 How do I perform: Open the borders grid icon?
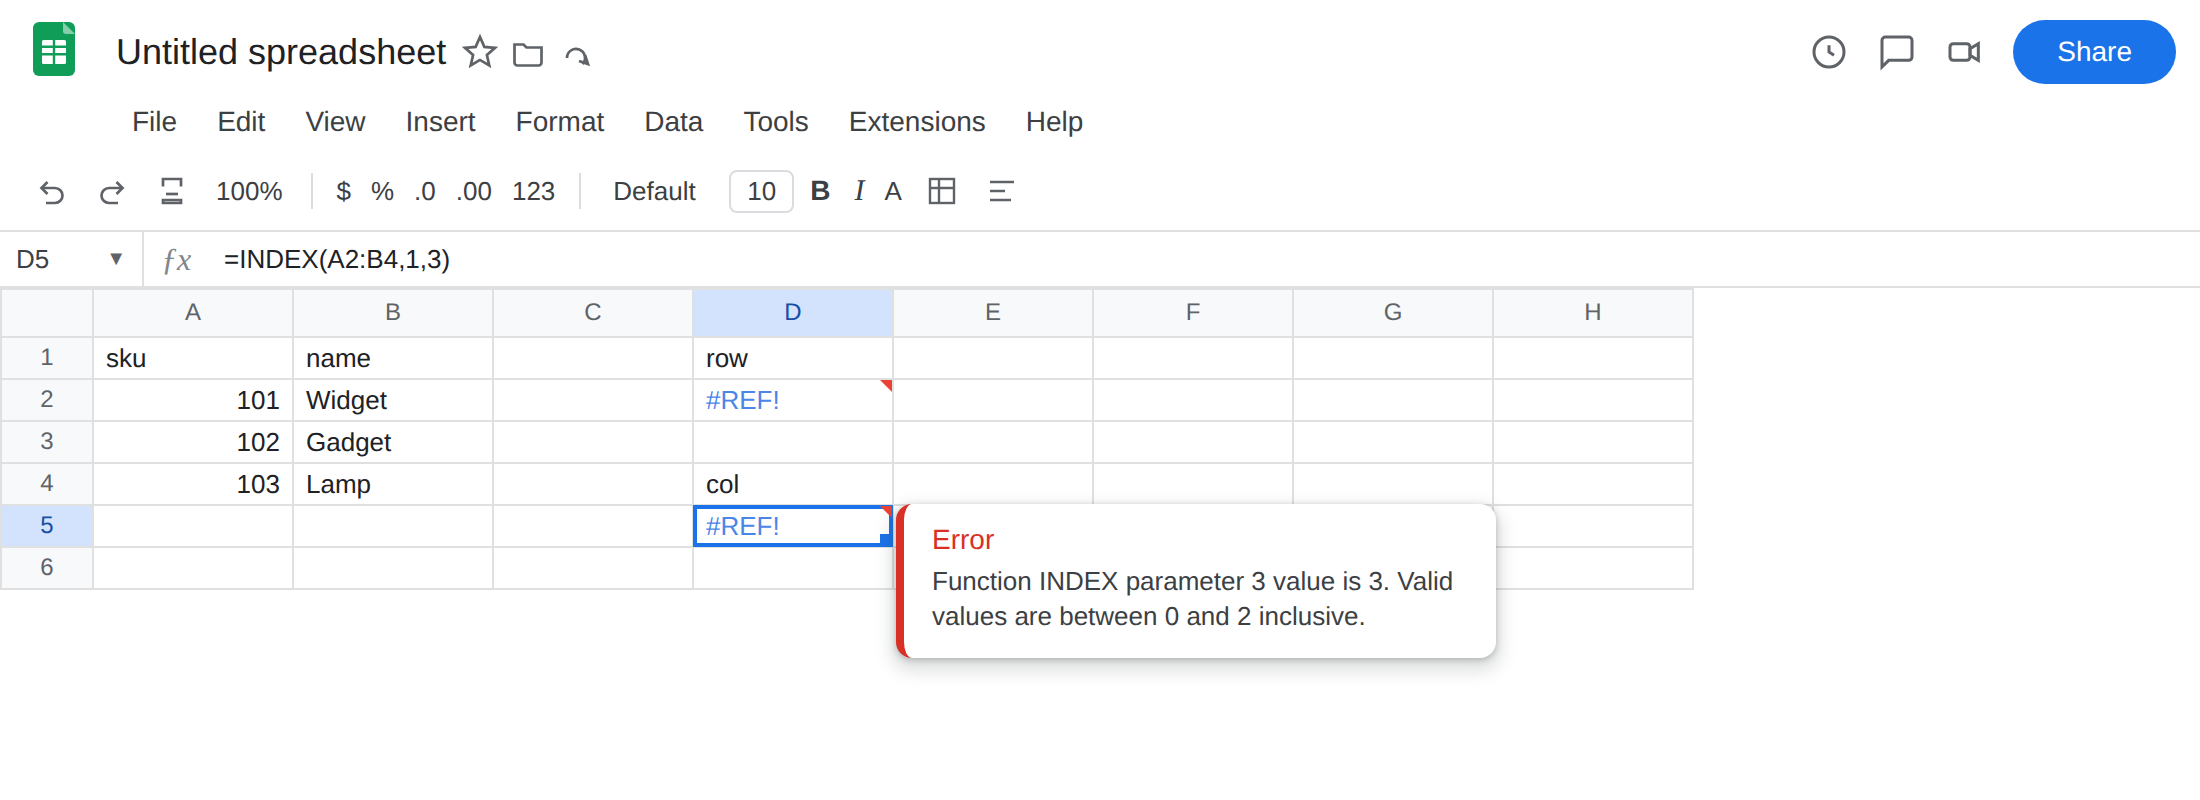click(x=942, y=191)
